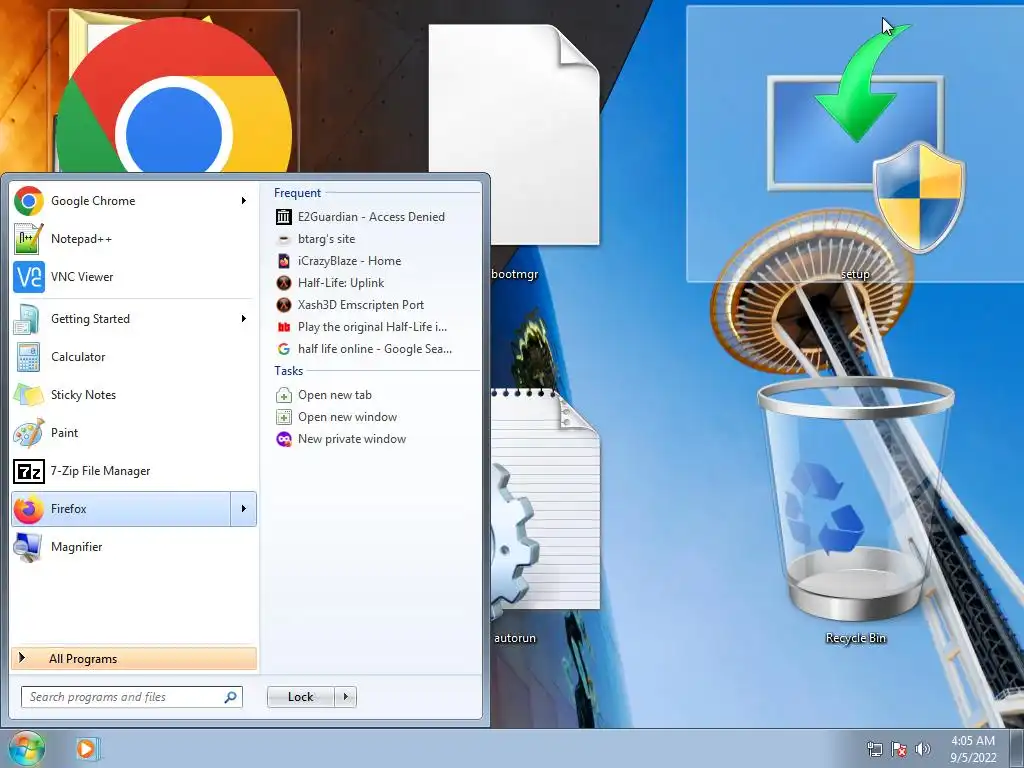Select the setup desktop icon
This screenshot has height=768, width=1024.
[x=855, y=144]
